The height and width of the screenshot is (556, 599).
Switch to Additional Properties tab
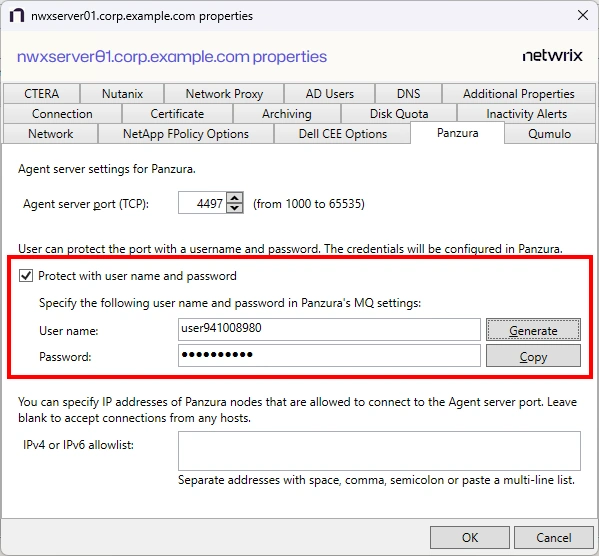pyautogui.click(x=518, y=94)
